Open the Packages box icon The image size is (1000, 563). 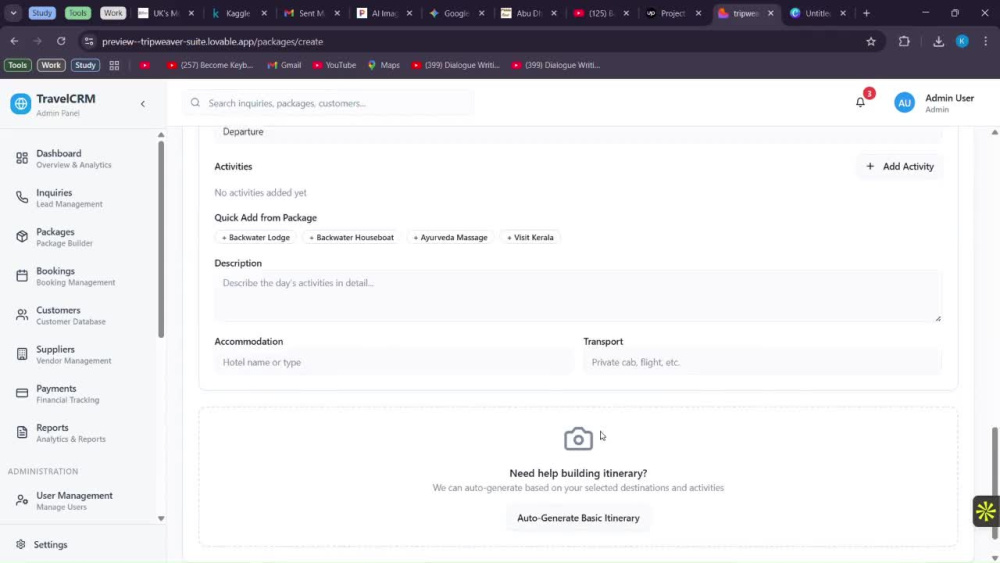click(x=22, y=237)
